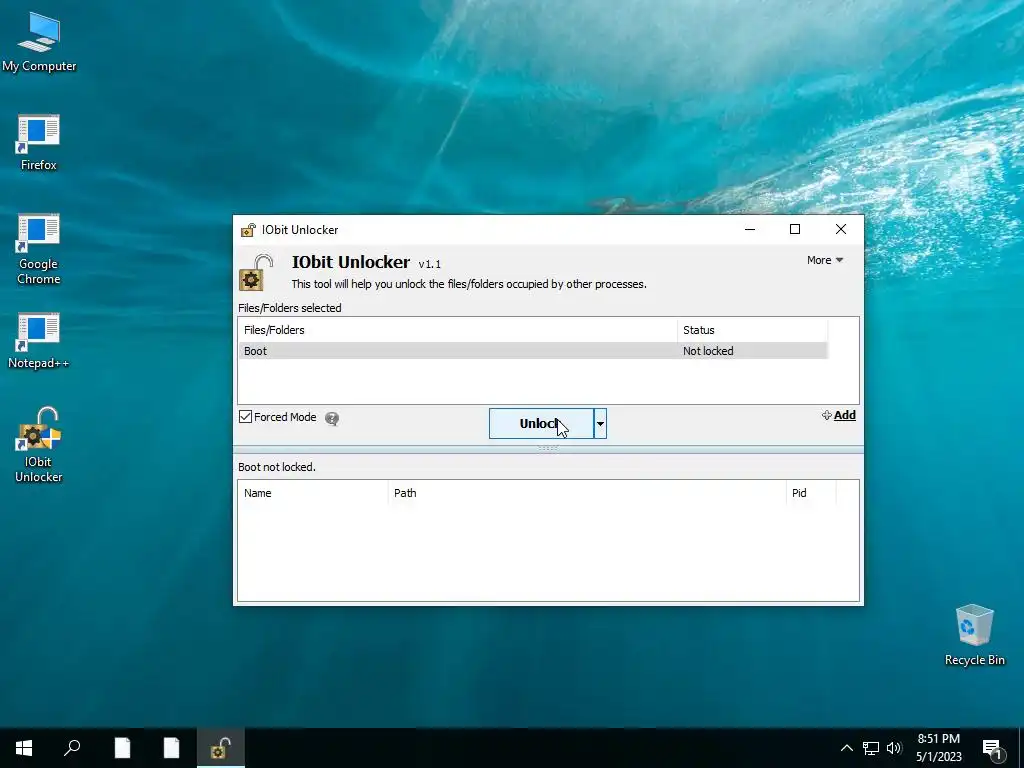Click the IObit Unlocker padlock logo

pos(255,272)
